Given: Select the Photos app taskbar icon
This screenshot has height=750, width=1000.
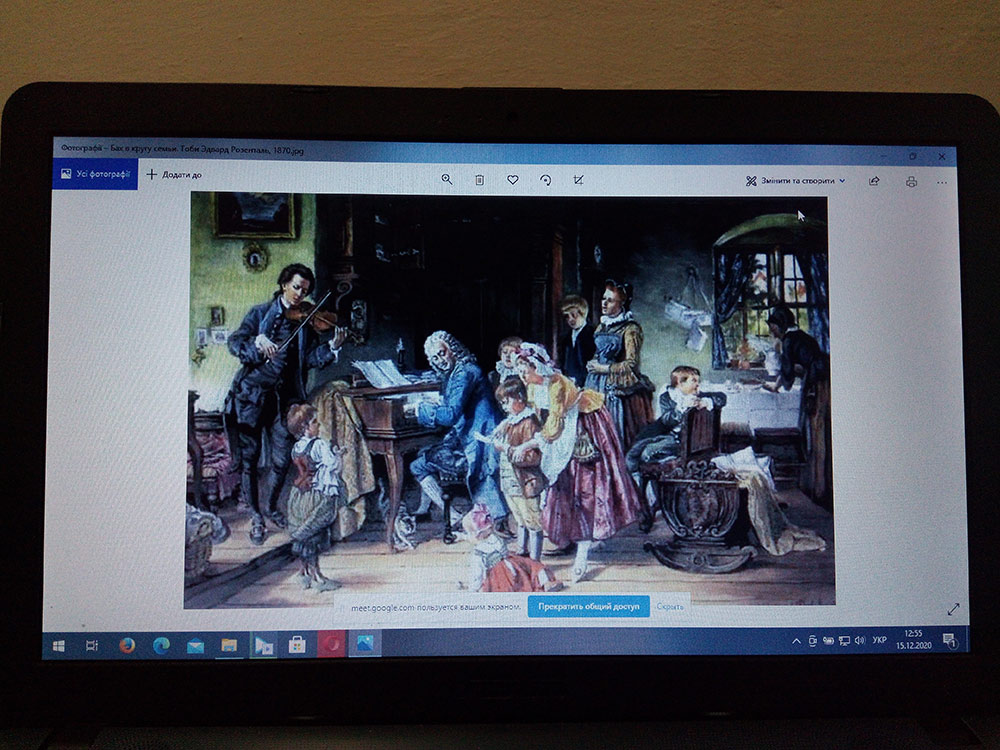Looking at the screenshot, I should [365, 644].
